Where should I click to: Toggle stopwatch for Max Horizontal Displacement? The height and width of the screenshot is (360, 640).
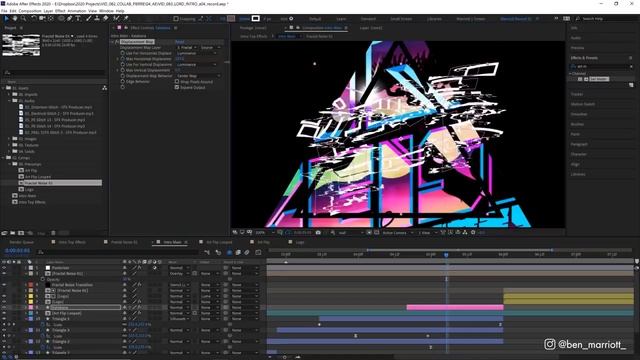[122, 59]
